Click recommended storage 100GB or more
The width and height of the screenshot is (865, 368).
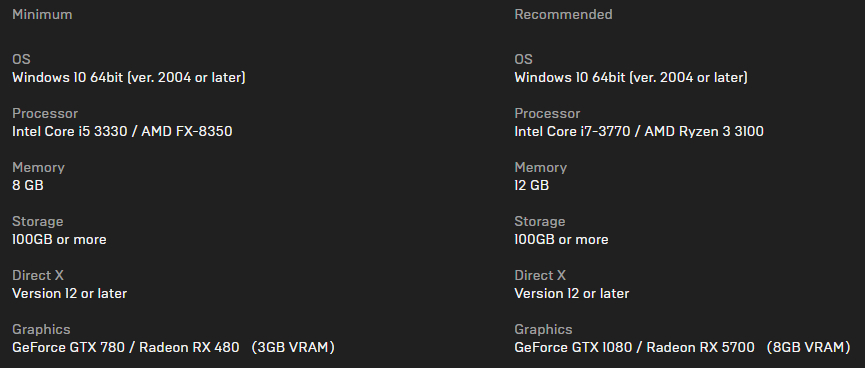point(562,239)
